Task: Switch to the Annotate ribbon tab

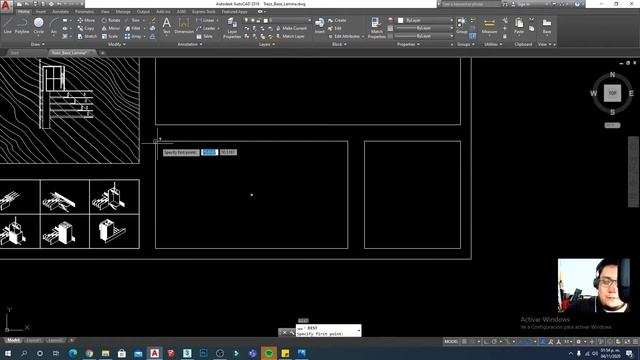Action: coord(60,12)
